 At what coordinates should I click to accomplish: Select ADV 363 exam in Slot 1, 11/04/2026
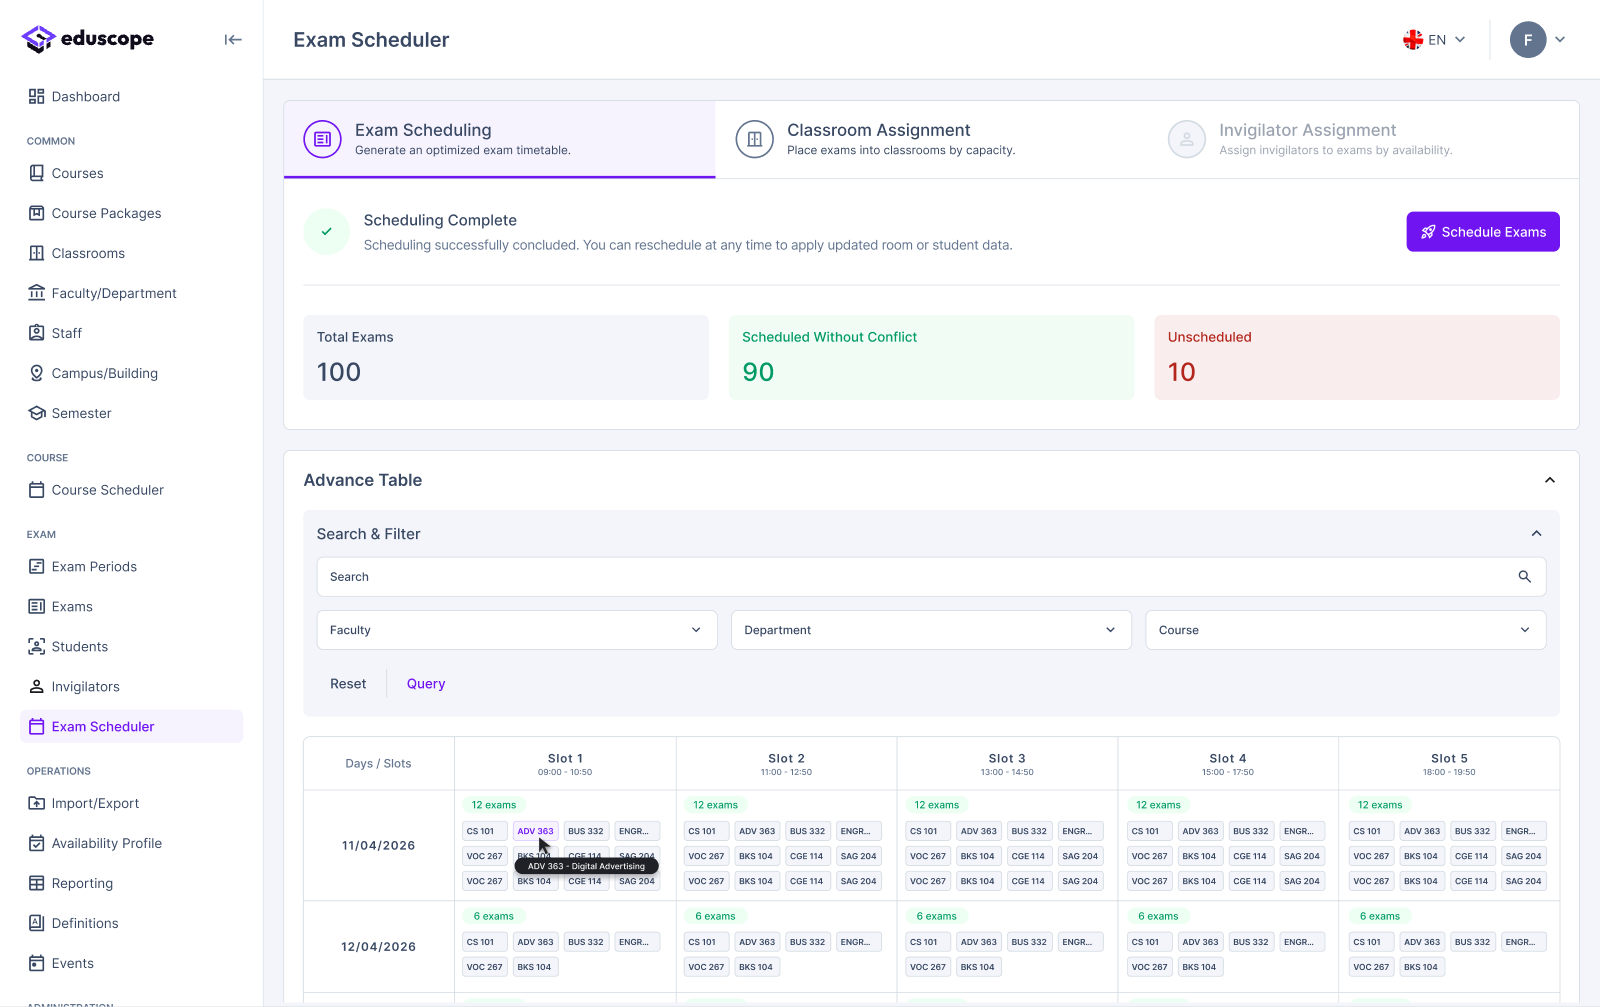(x=535, y=831)
